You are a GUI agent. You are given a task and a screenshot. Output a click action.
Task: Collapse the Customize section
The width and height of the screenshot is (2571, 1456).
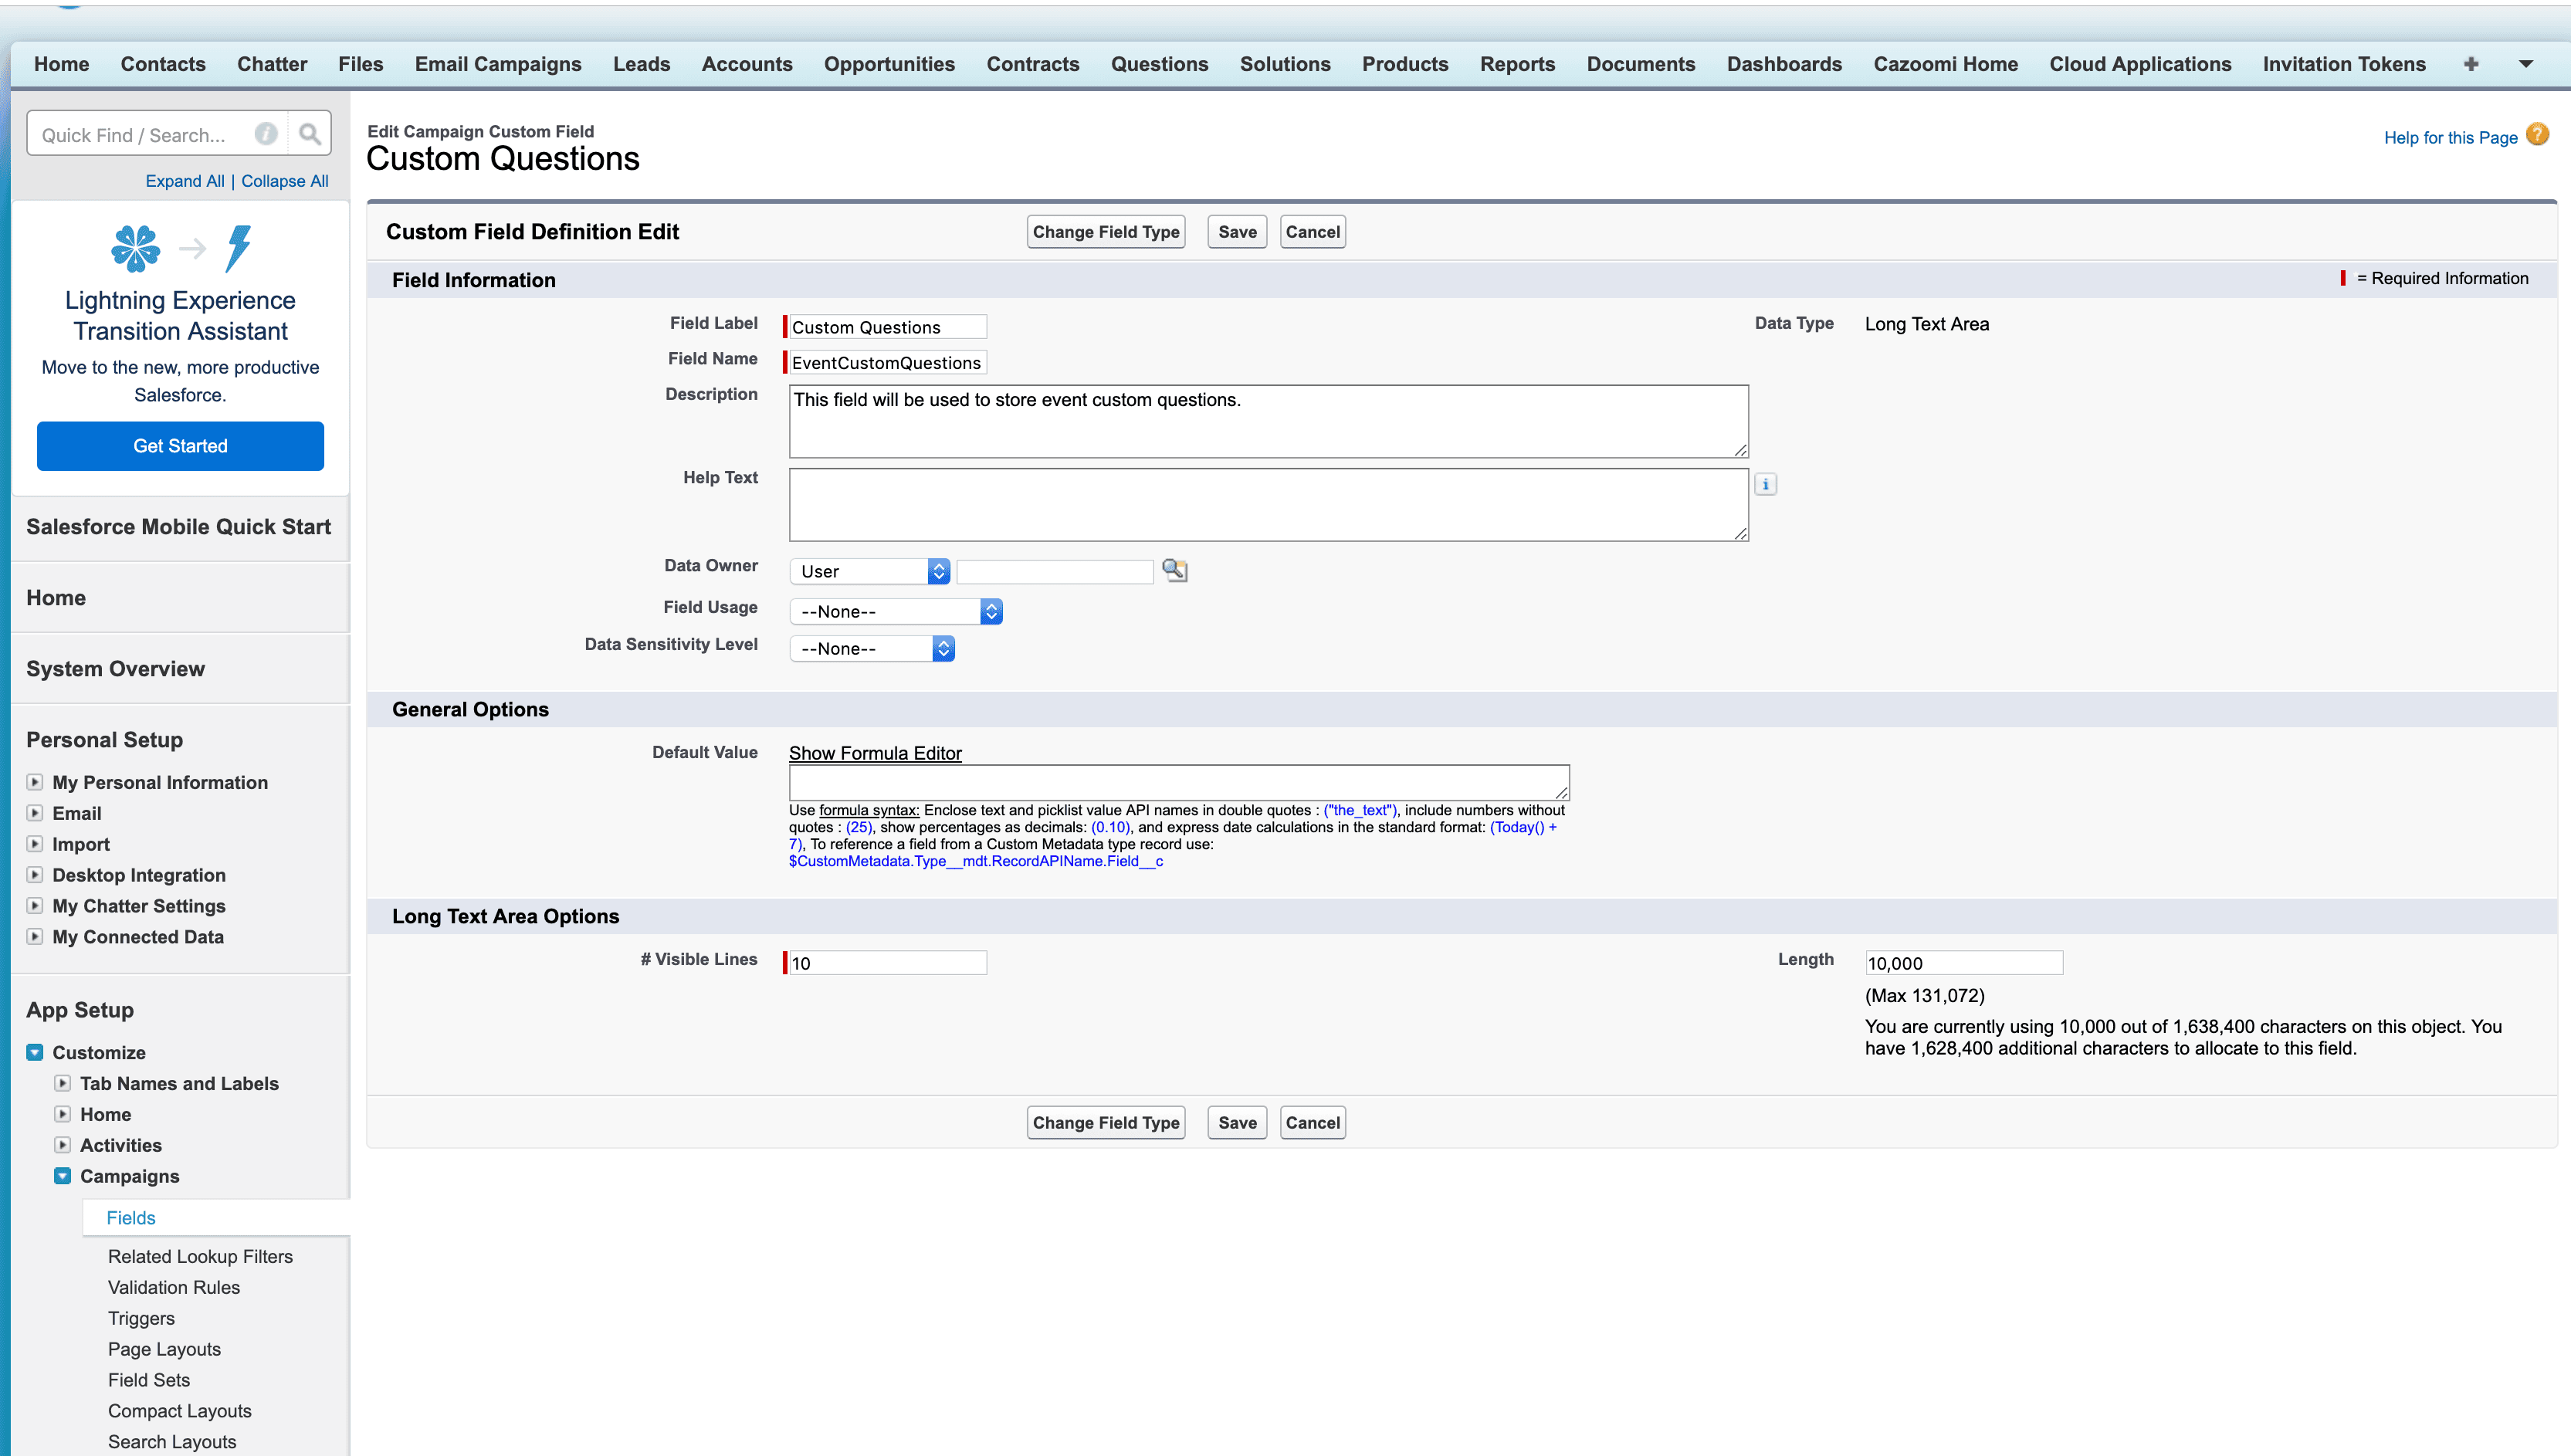point(35,1053)
